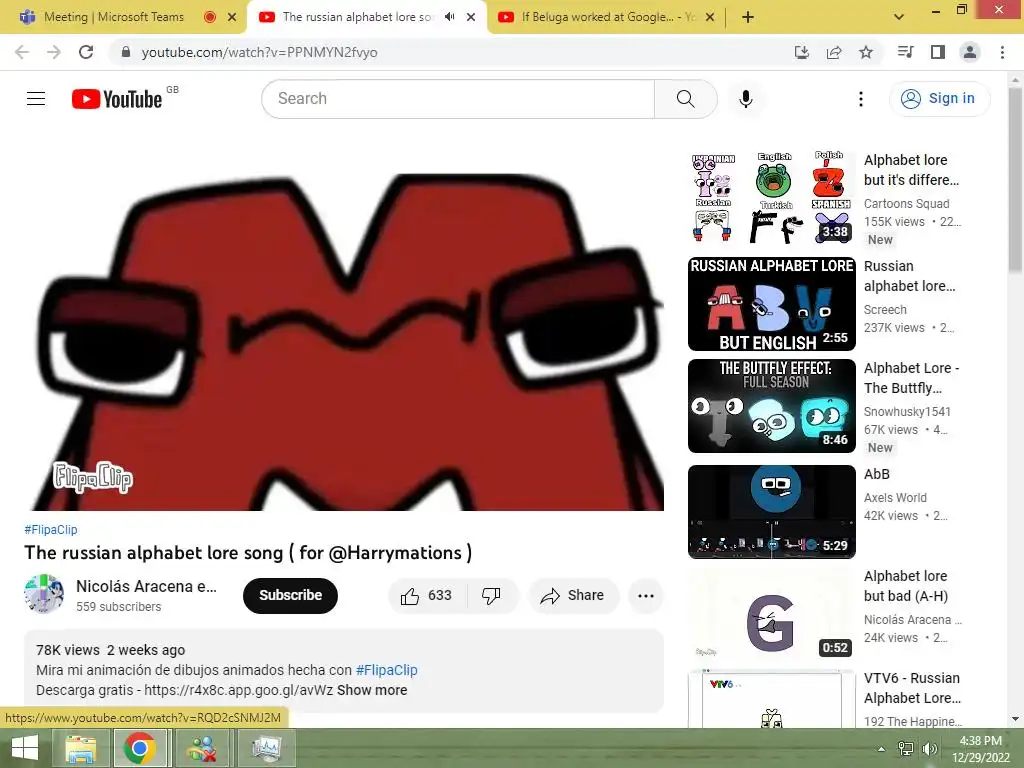Switch to Meeting Microsoft Teams tab

[114, 17]
